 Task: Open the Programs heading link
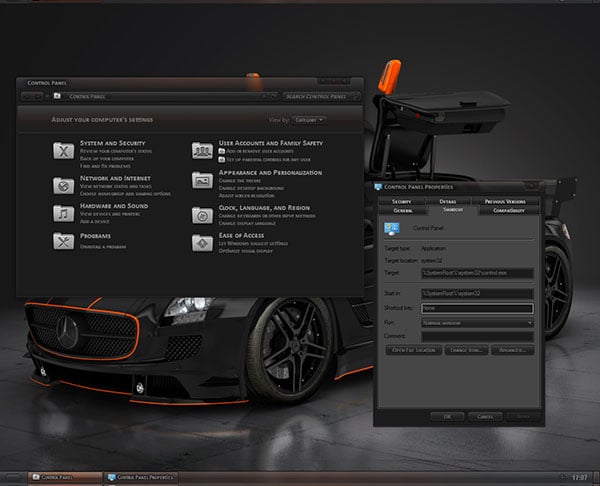tap(95, 236)
